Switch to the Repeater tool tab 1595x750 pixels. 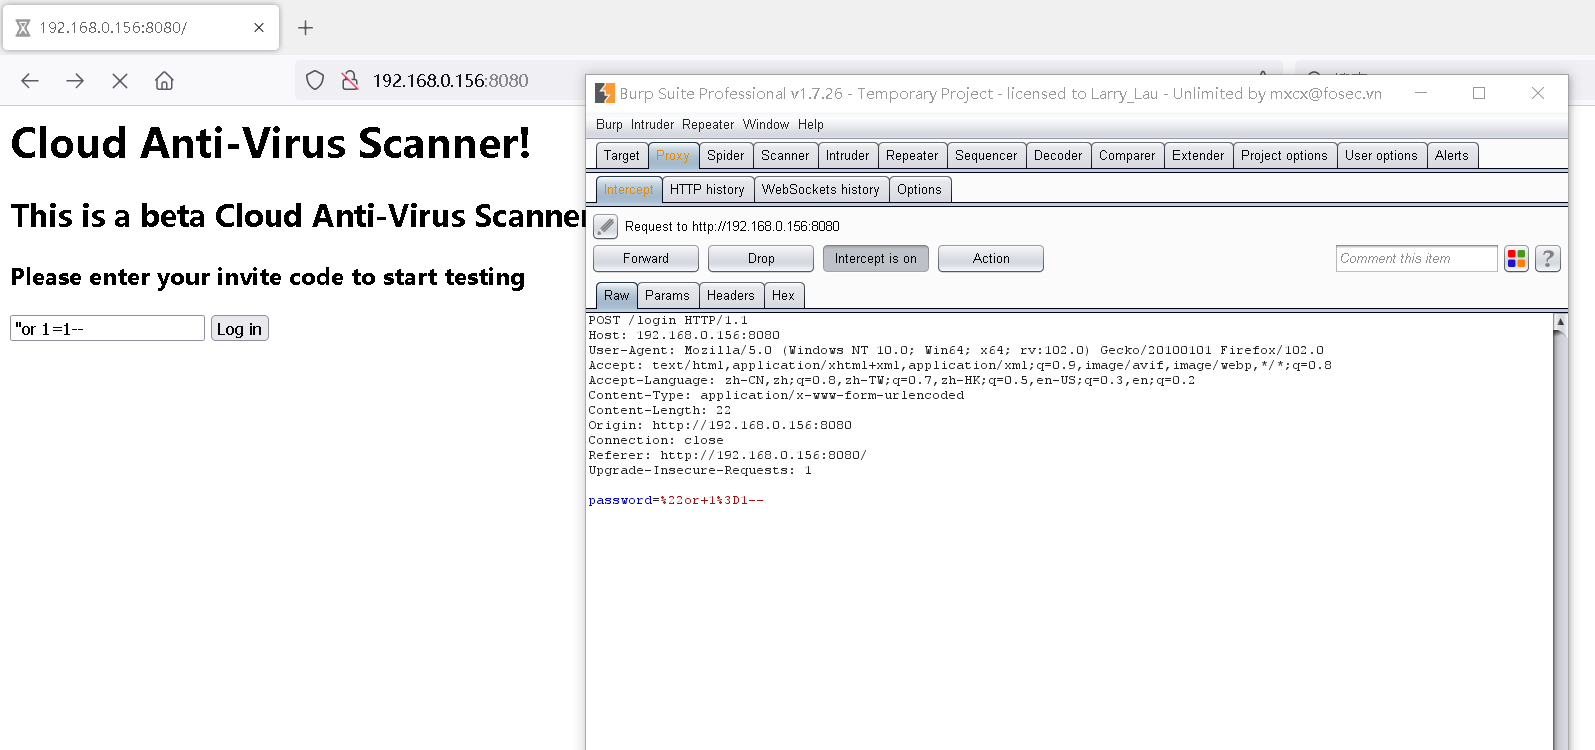pyautogui.click(x=912, y=156)
